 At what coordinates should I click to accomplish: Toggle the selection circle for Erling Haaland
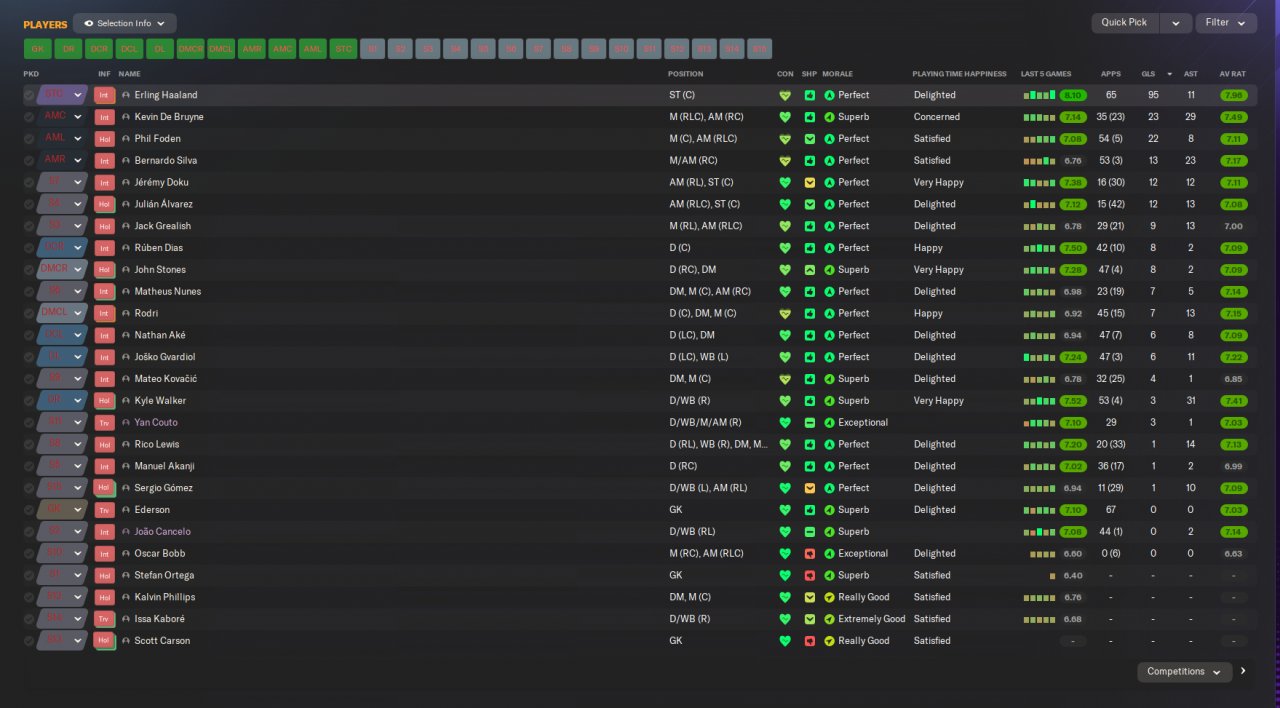[29, 95]
